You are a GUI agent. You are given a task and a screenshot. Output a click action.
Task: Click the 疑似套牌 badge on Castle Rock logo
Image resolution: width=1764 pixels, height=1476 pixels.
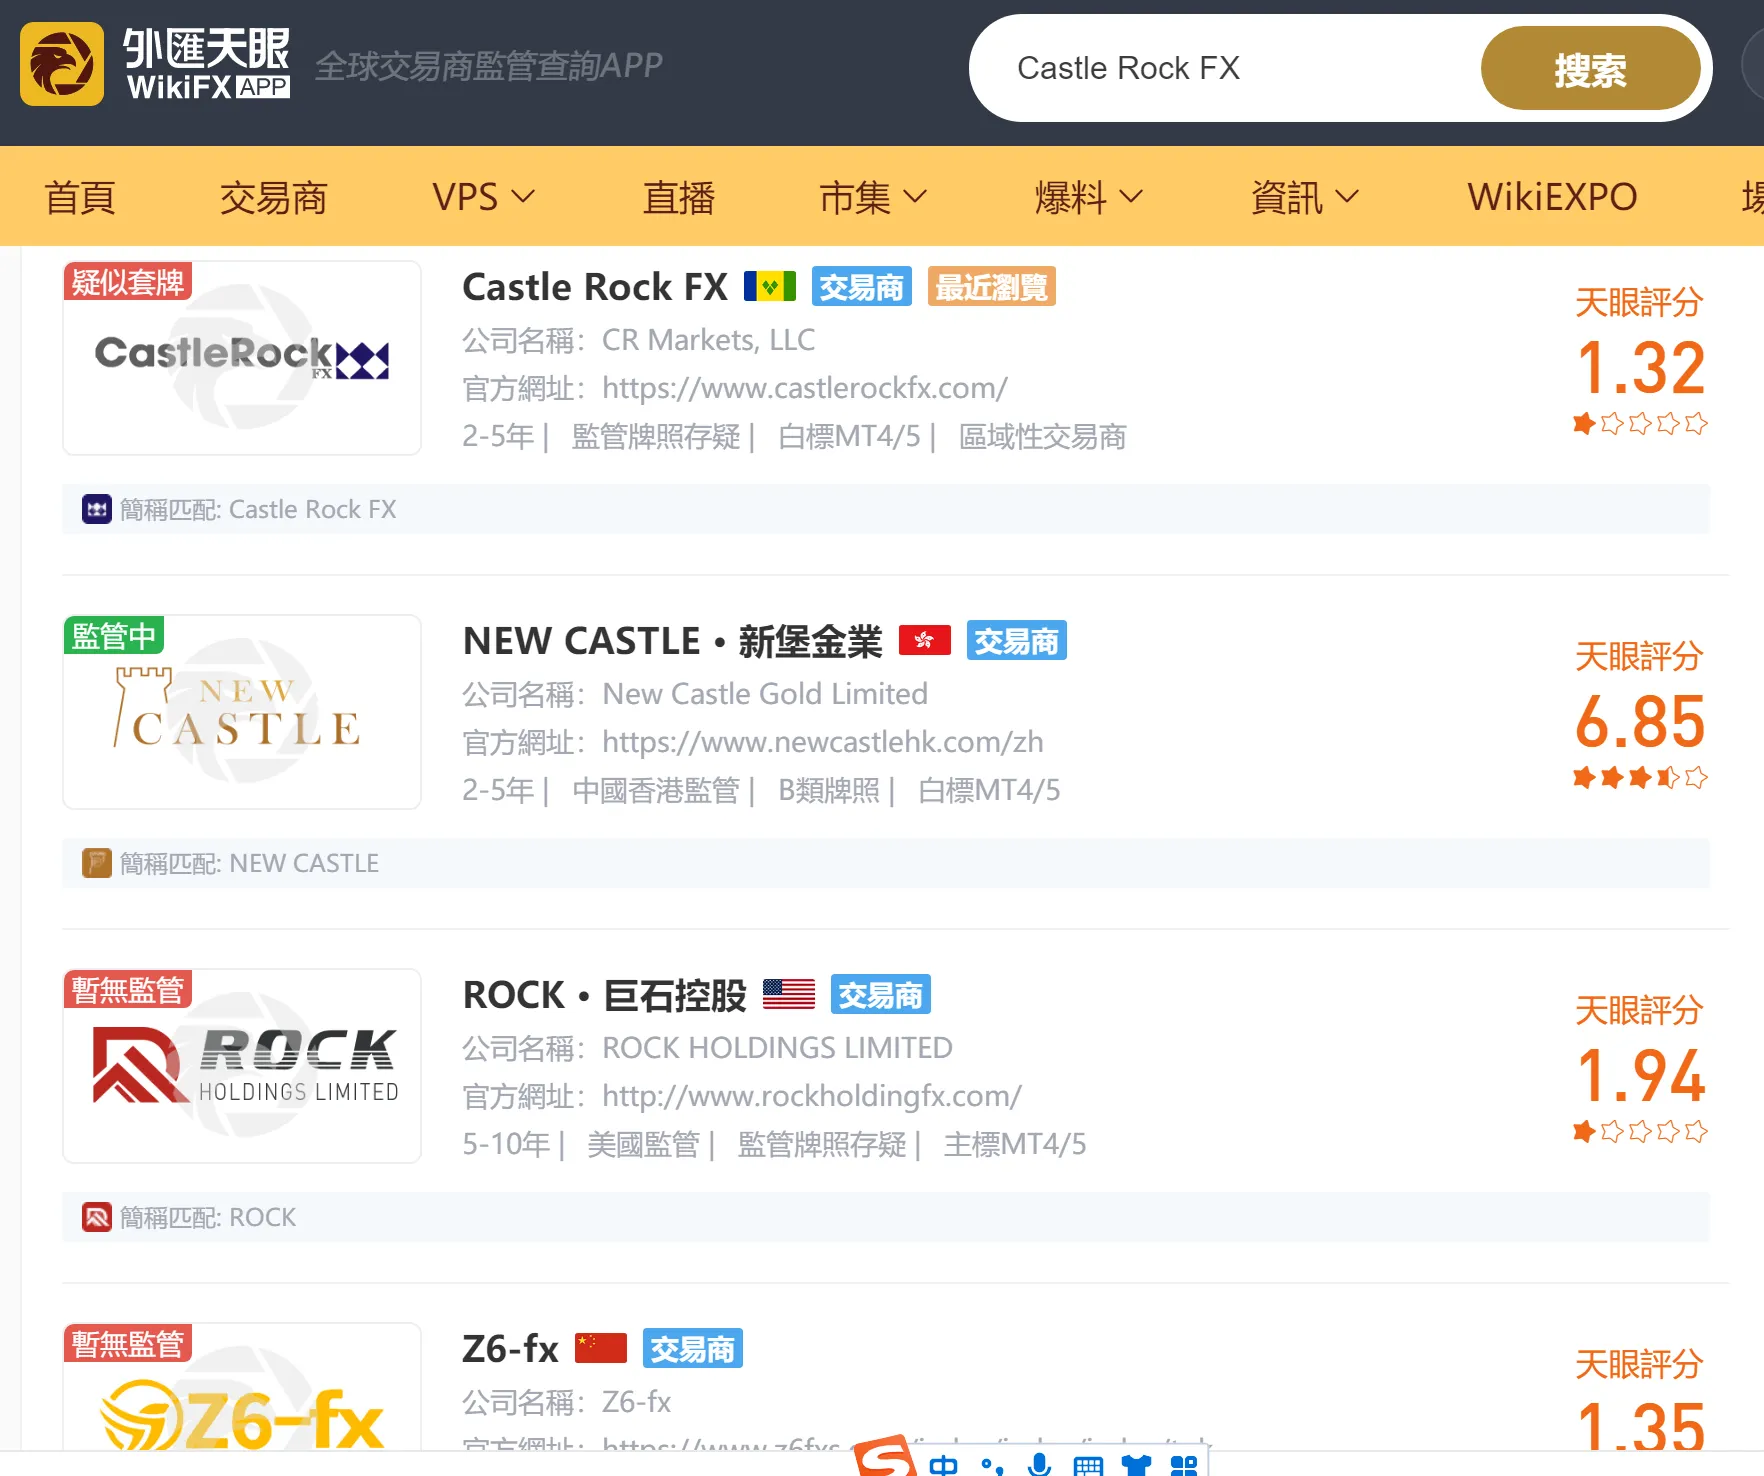coord(128,282)
